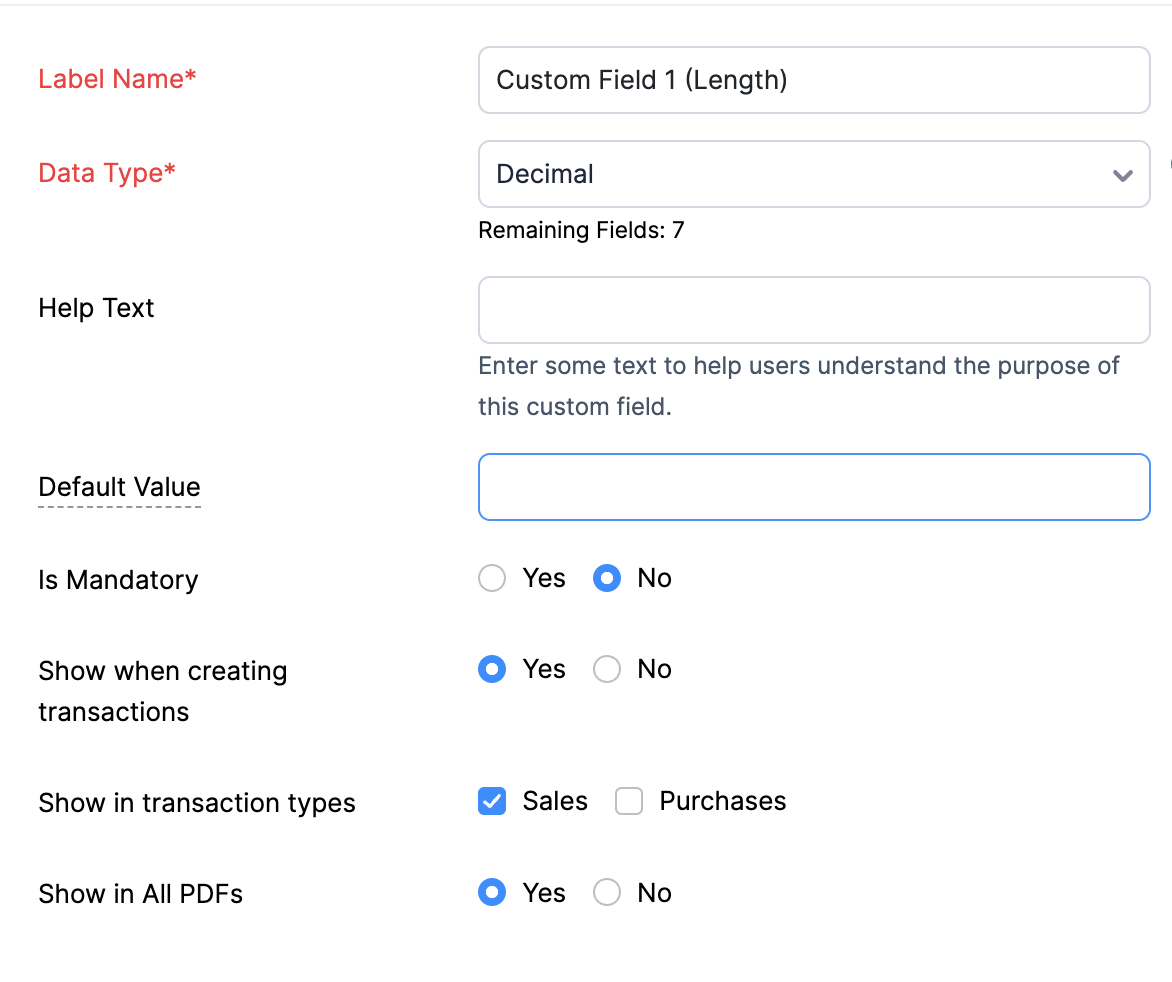1172x982 pixels.
Task: Select Yes for Is Mandatory
Action: click(492, 579)
